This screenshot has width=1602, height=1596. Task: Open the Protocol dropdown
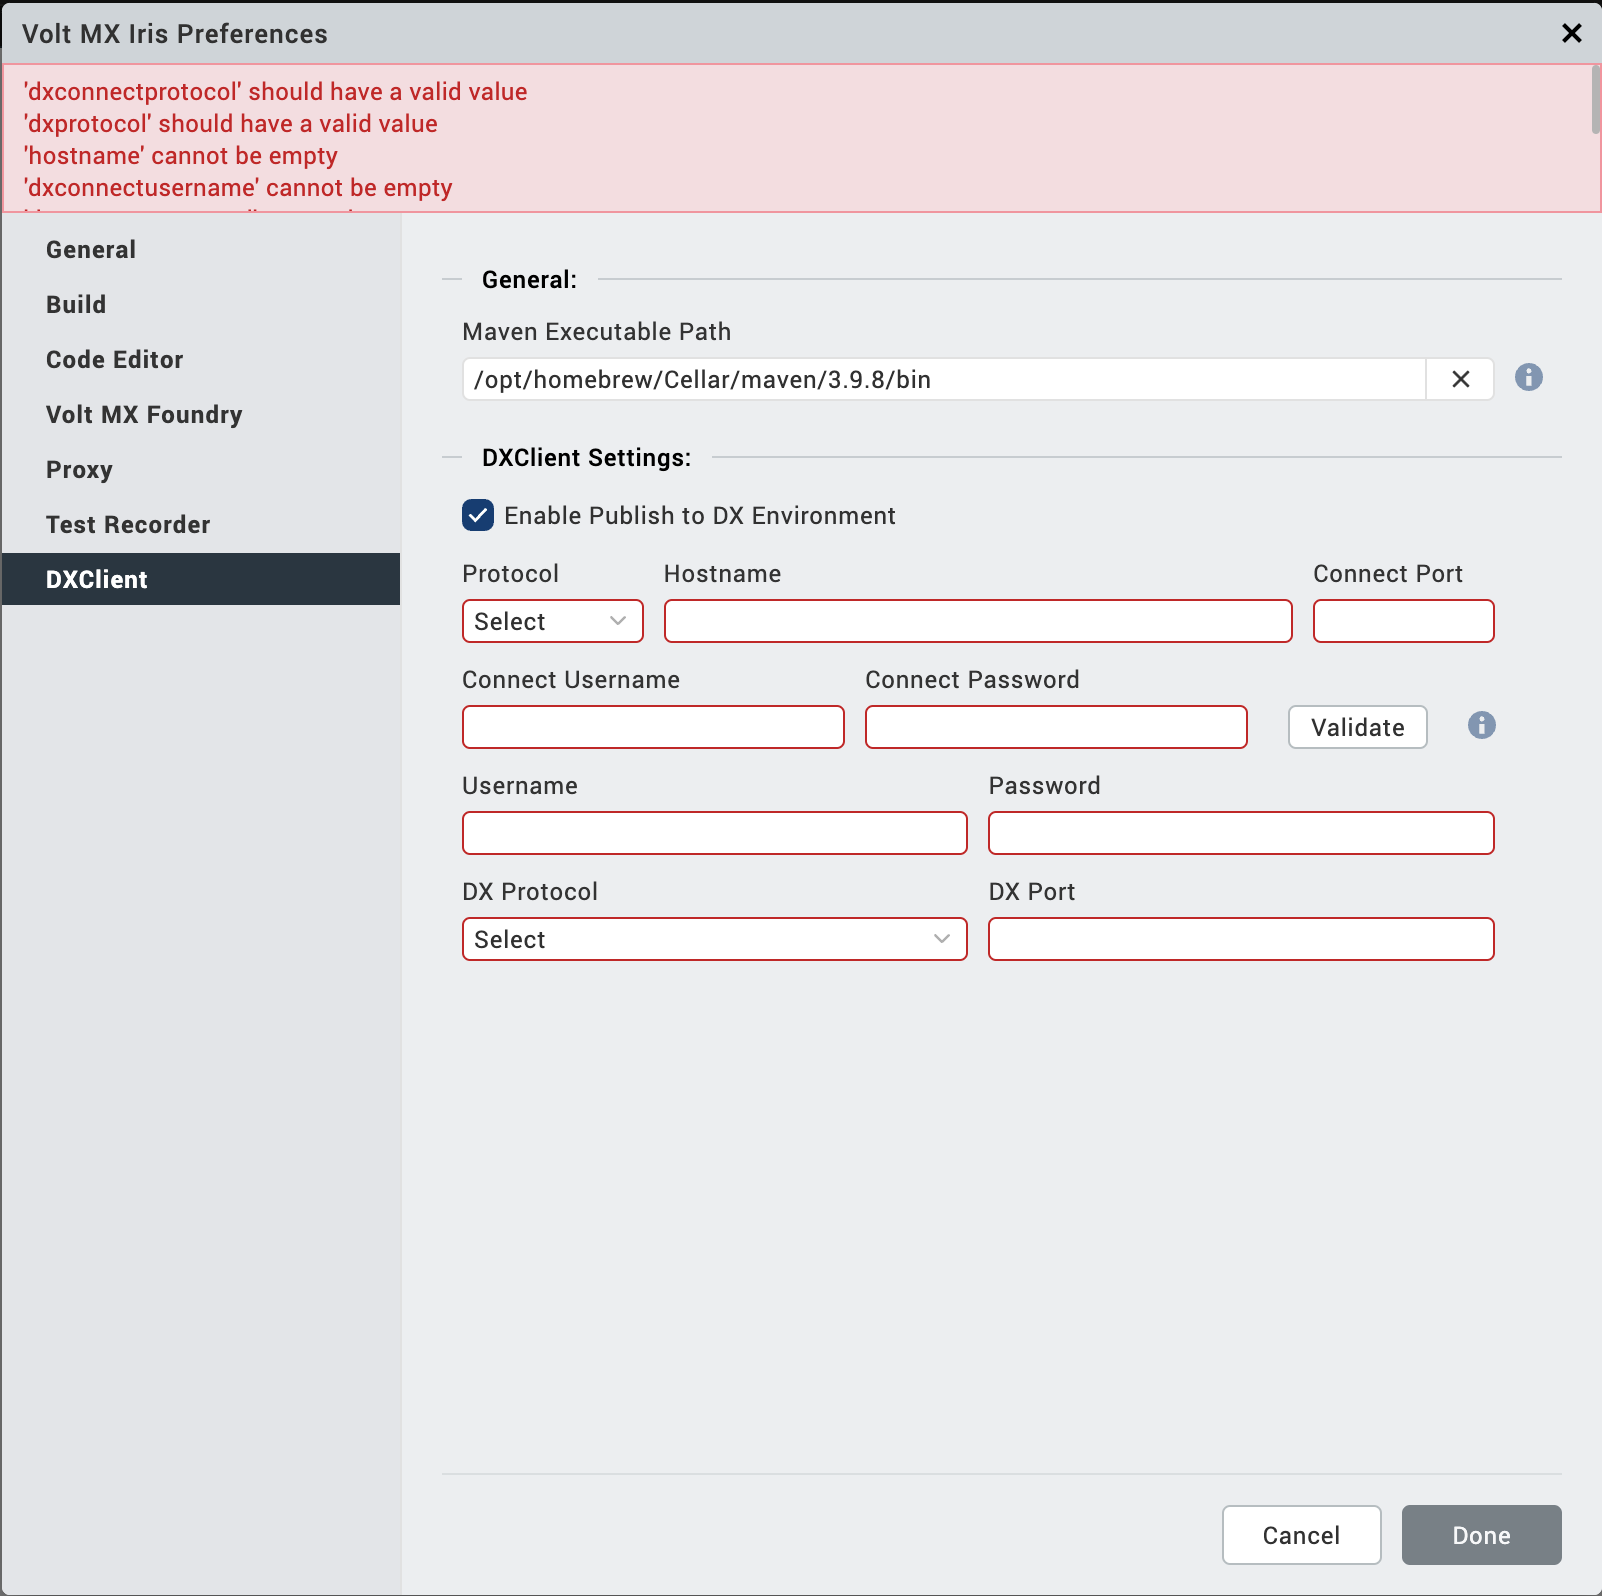pos(552,621)
